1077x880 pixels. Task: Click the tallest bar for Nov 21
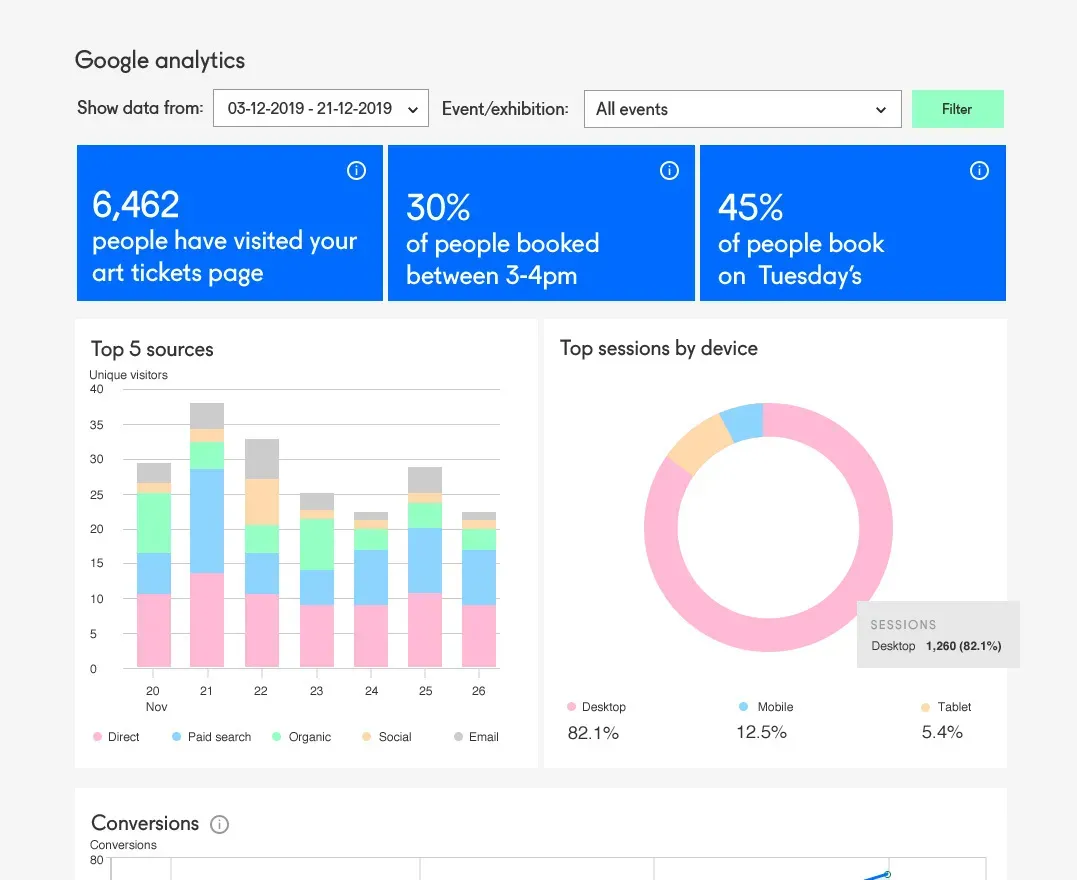206,530
